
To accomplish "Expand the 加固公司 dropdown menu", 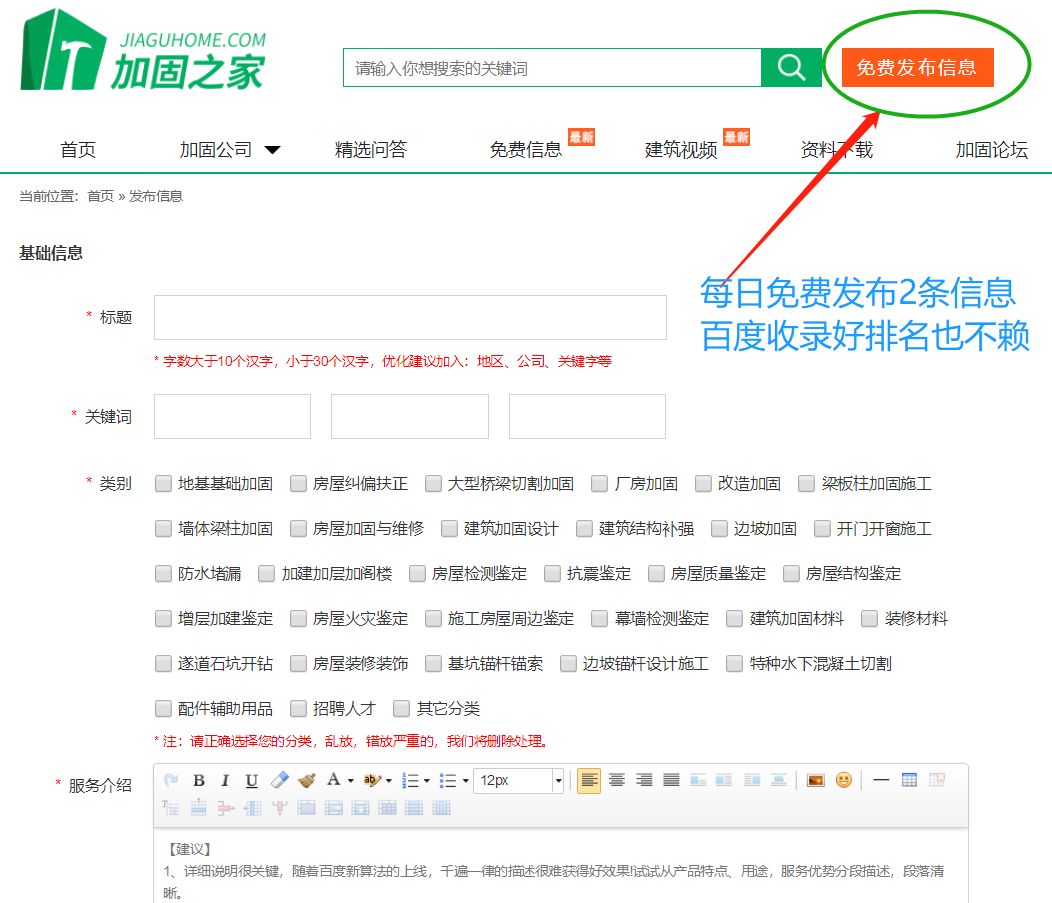I will pos(272,150).
